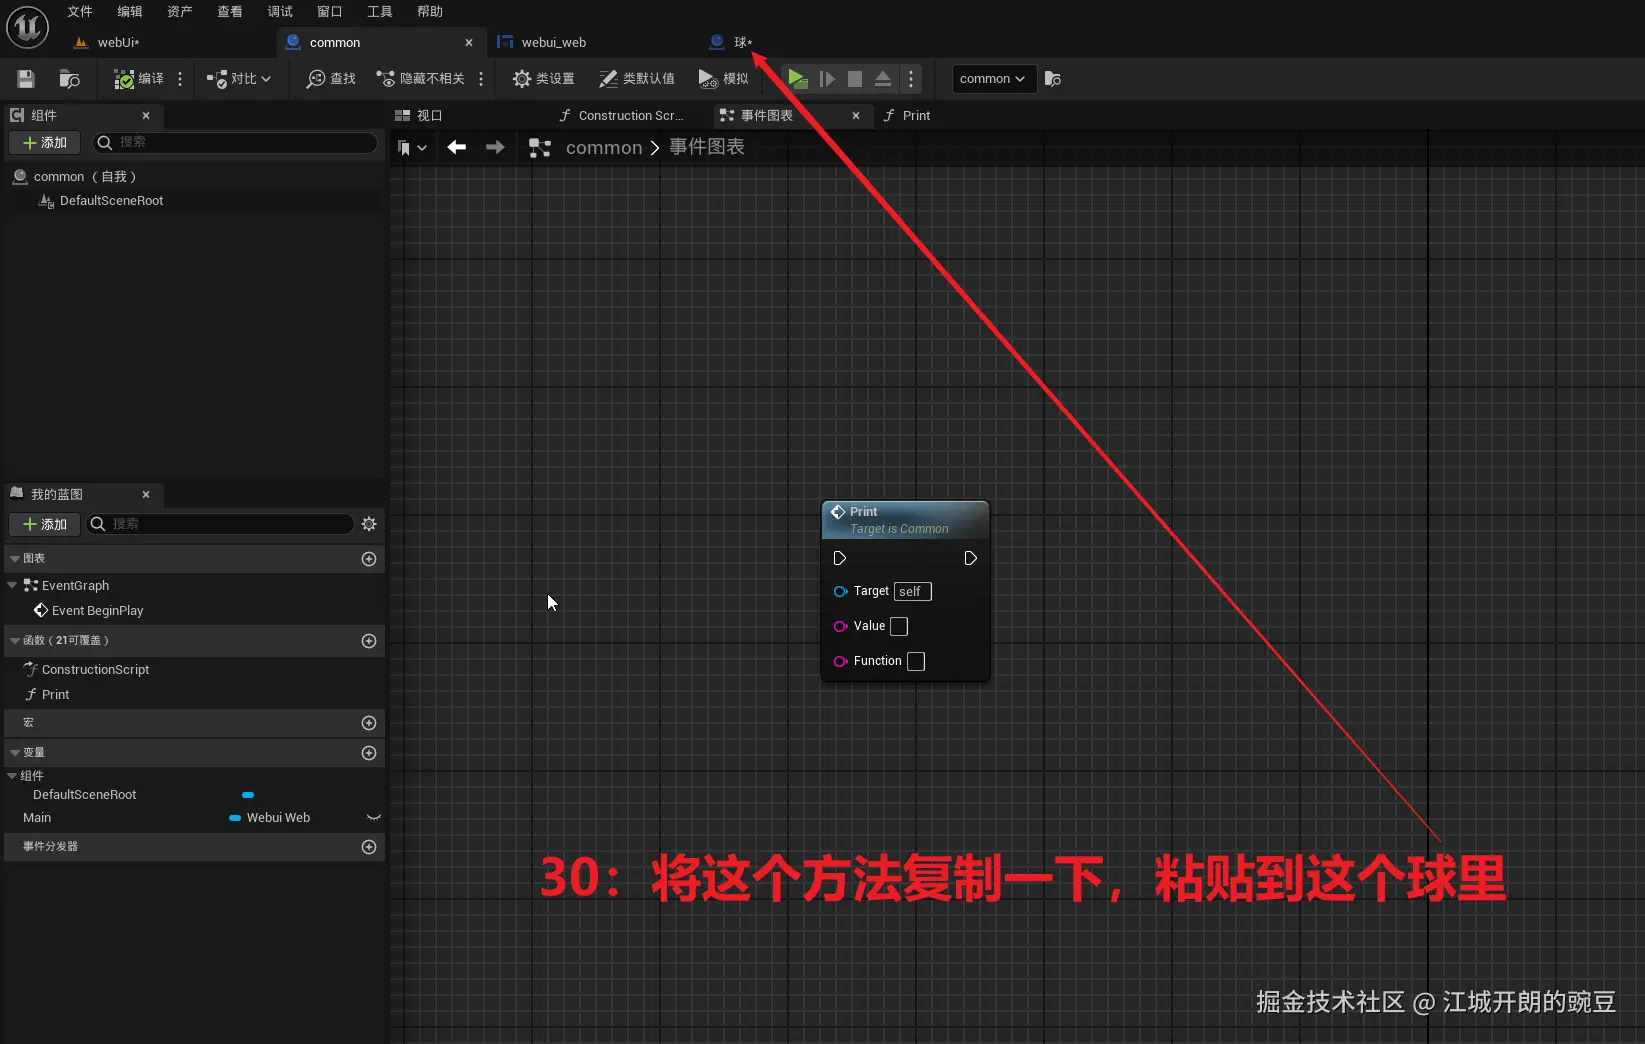Click the Unreal Engine logo icon
The height and width of the screenshot is (1044, 1645).
click(27, 27)
